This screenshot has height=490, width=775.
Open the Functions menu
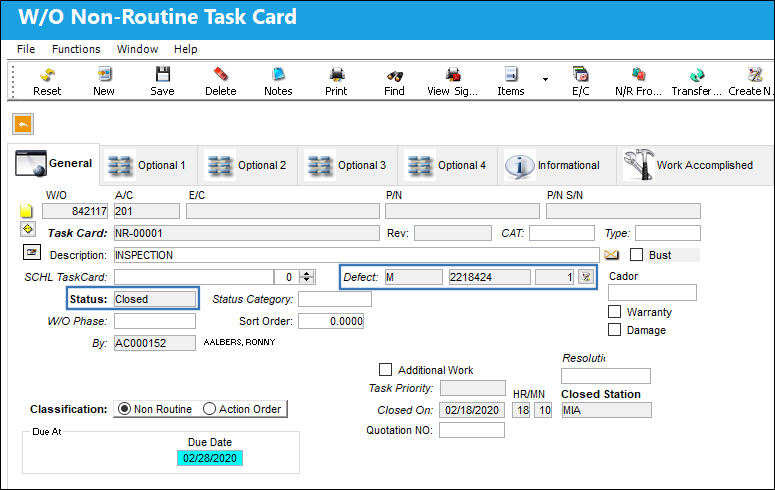click(x=76, y=49)
